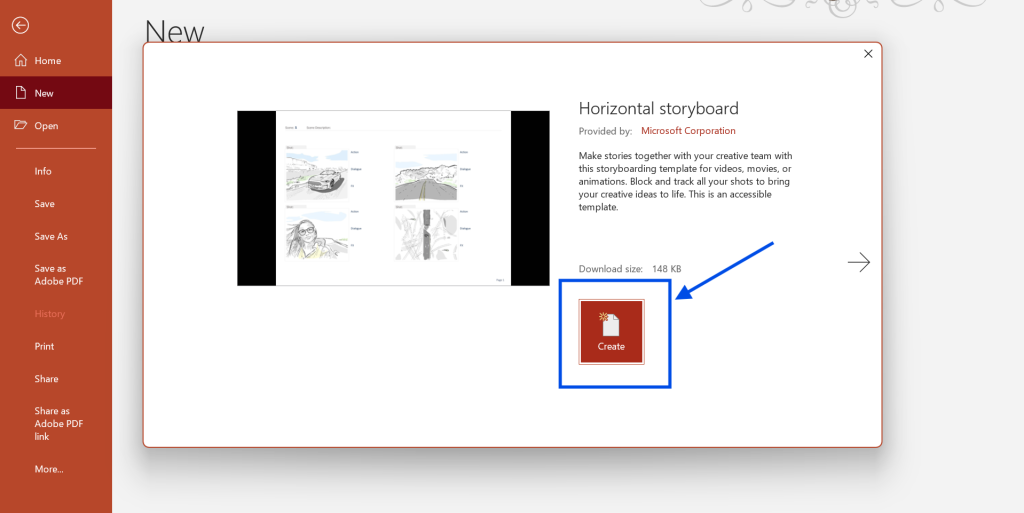This screenshot has height=513, width=1024.
Task: Choose Save in the sidebar
Action: click(x=44, y=204)
